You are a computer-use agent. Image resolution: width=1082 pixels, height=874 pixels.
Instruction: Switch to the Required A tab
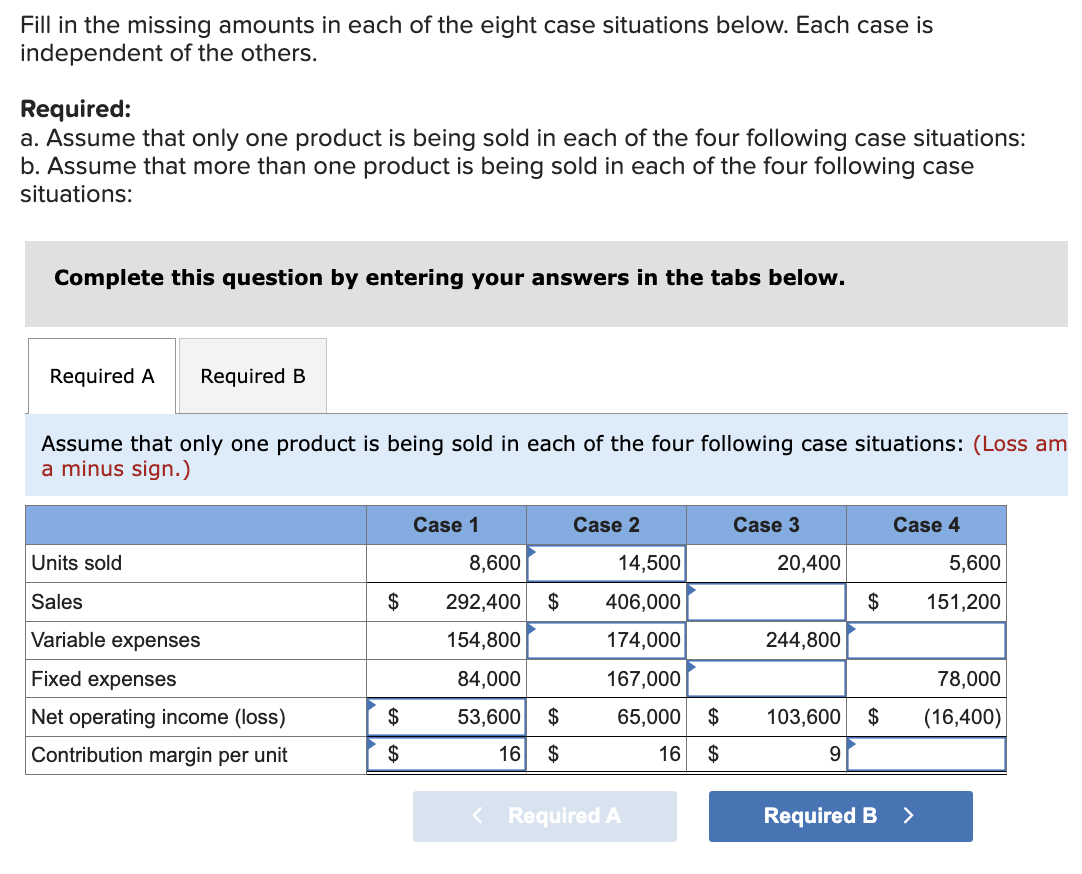[100, 375]
